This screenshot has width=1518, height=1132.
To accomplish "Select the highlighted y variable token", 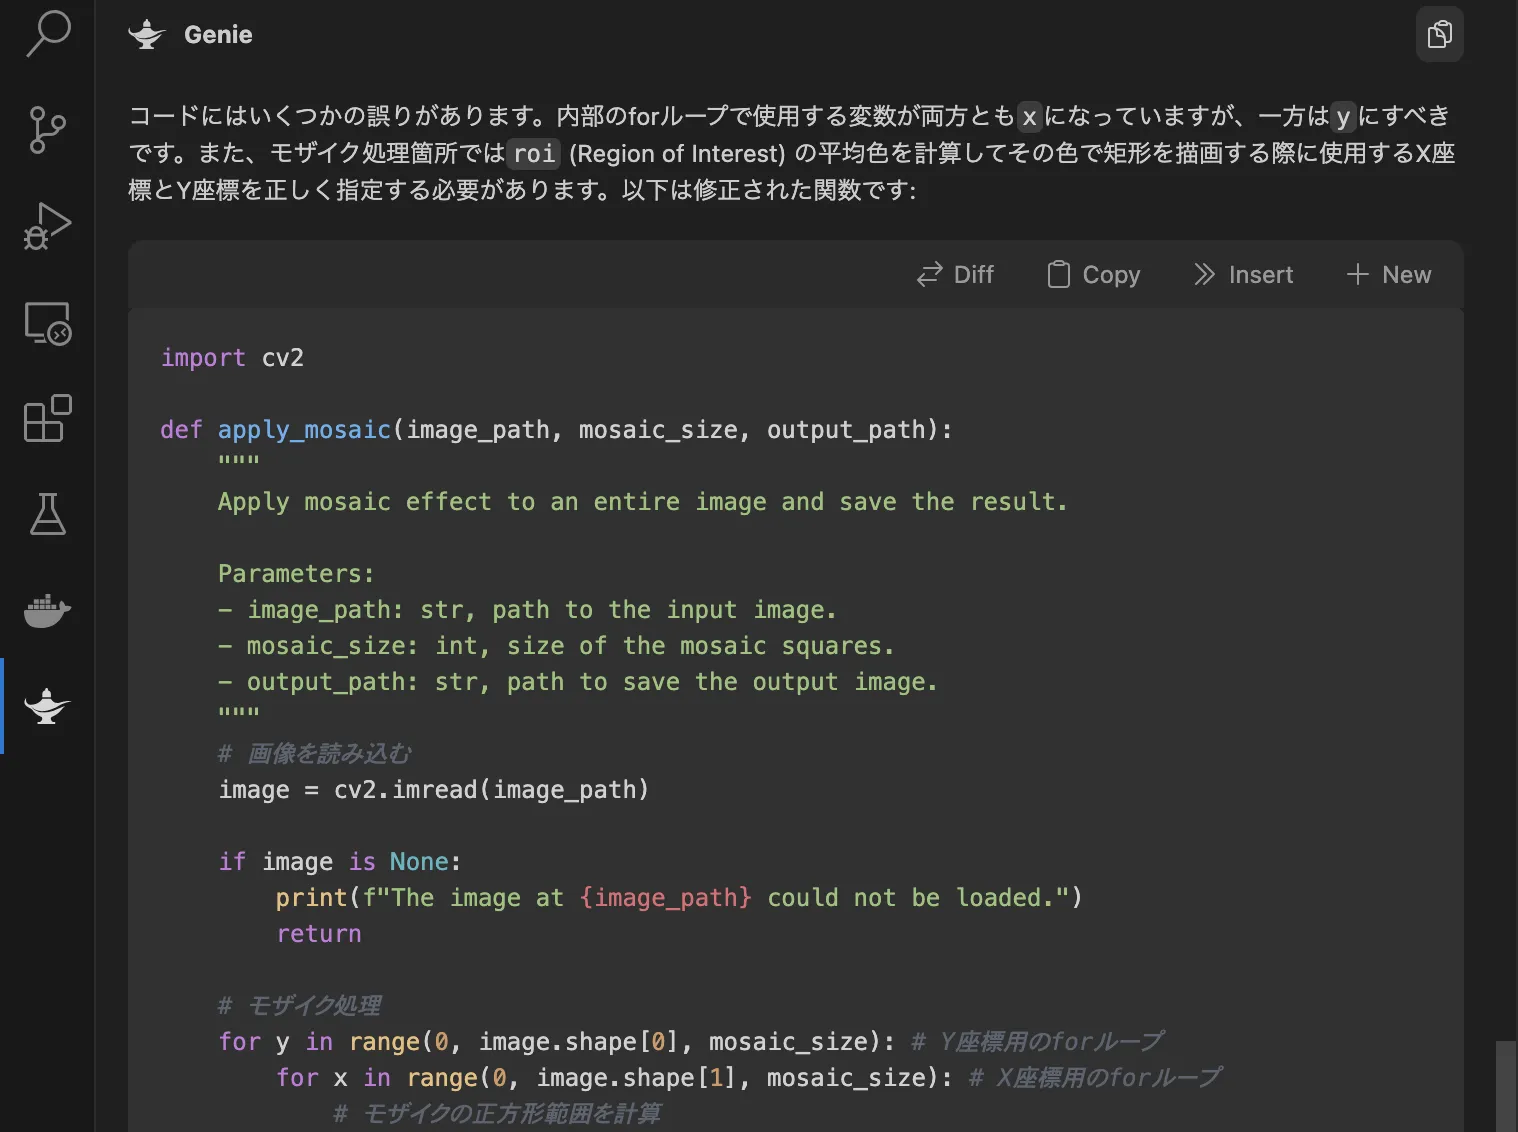I will tap(1343, 116).
